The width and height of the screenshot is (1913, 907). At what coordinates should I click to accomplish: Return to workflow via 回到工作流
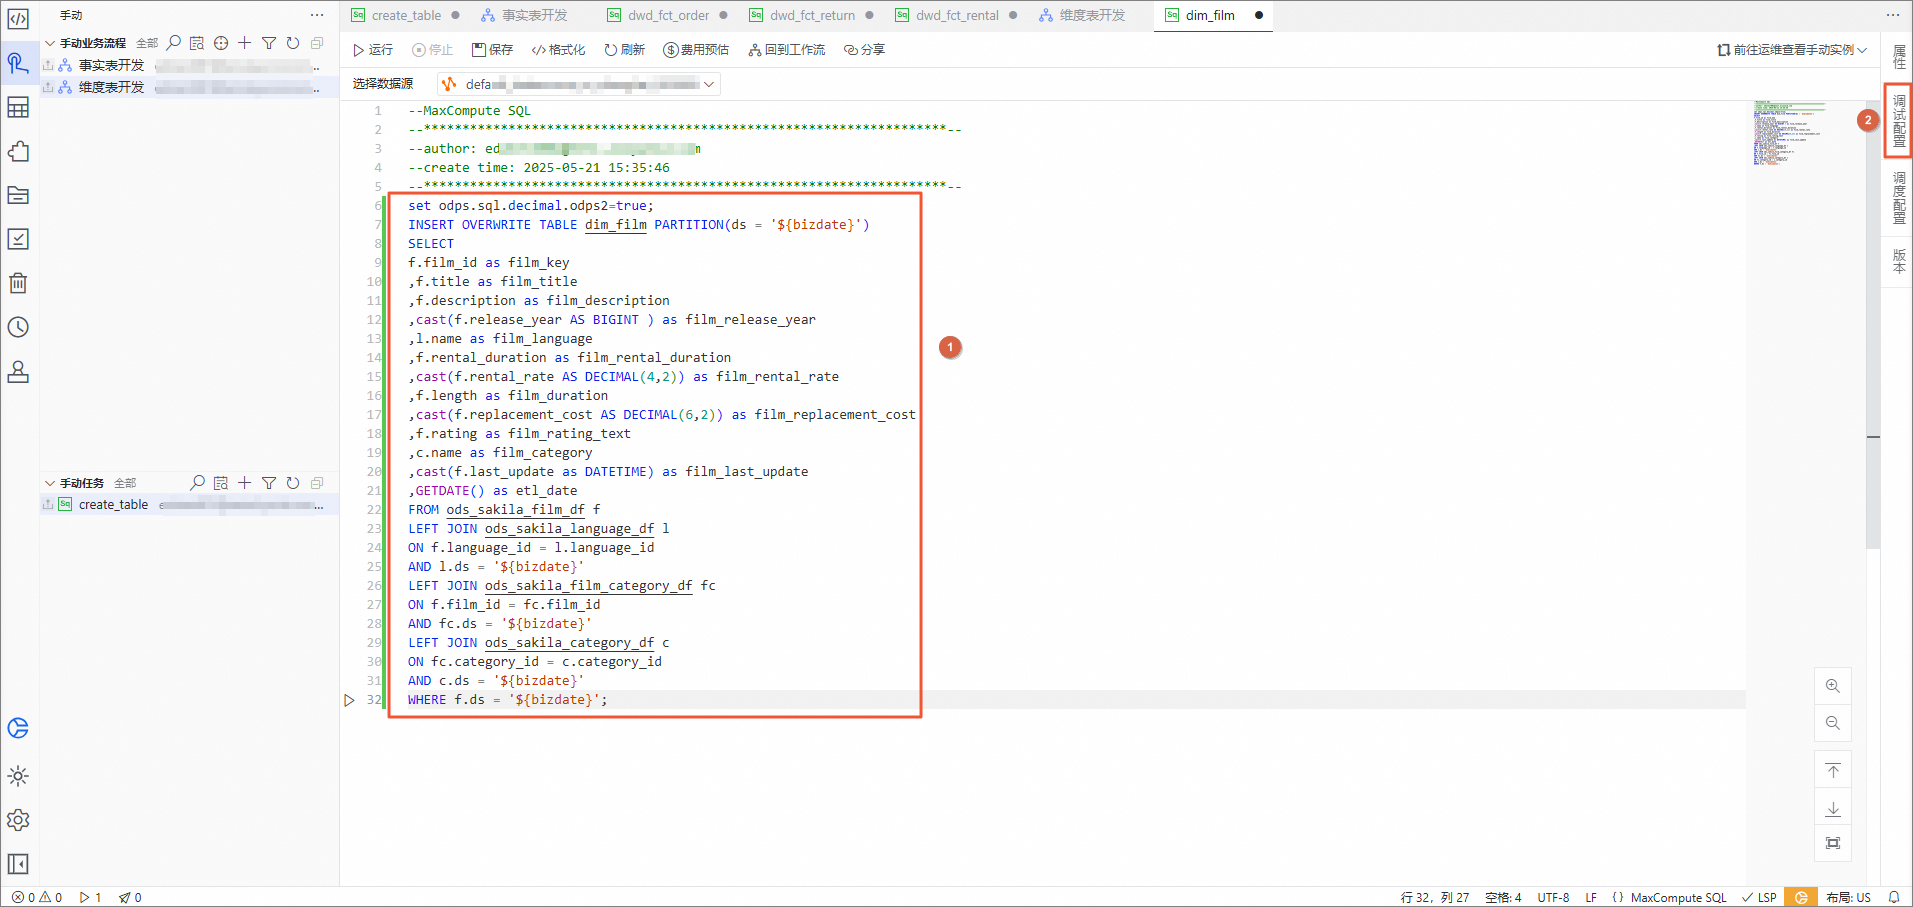click(x=787, y=50)
